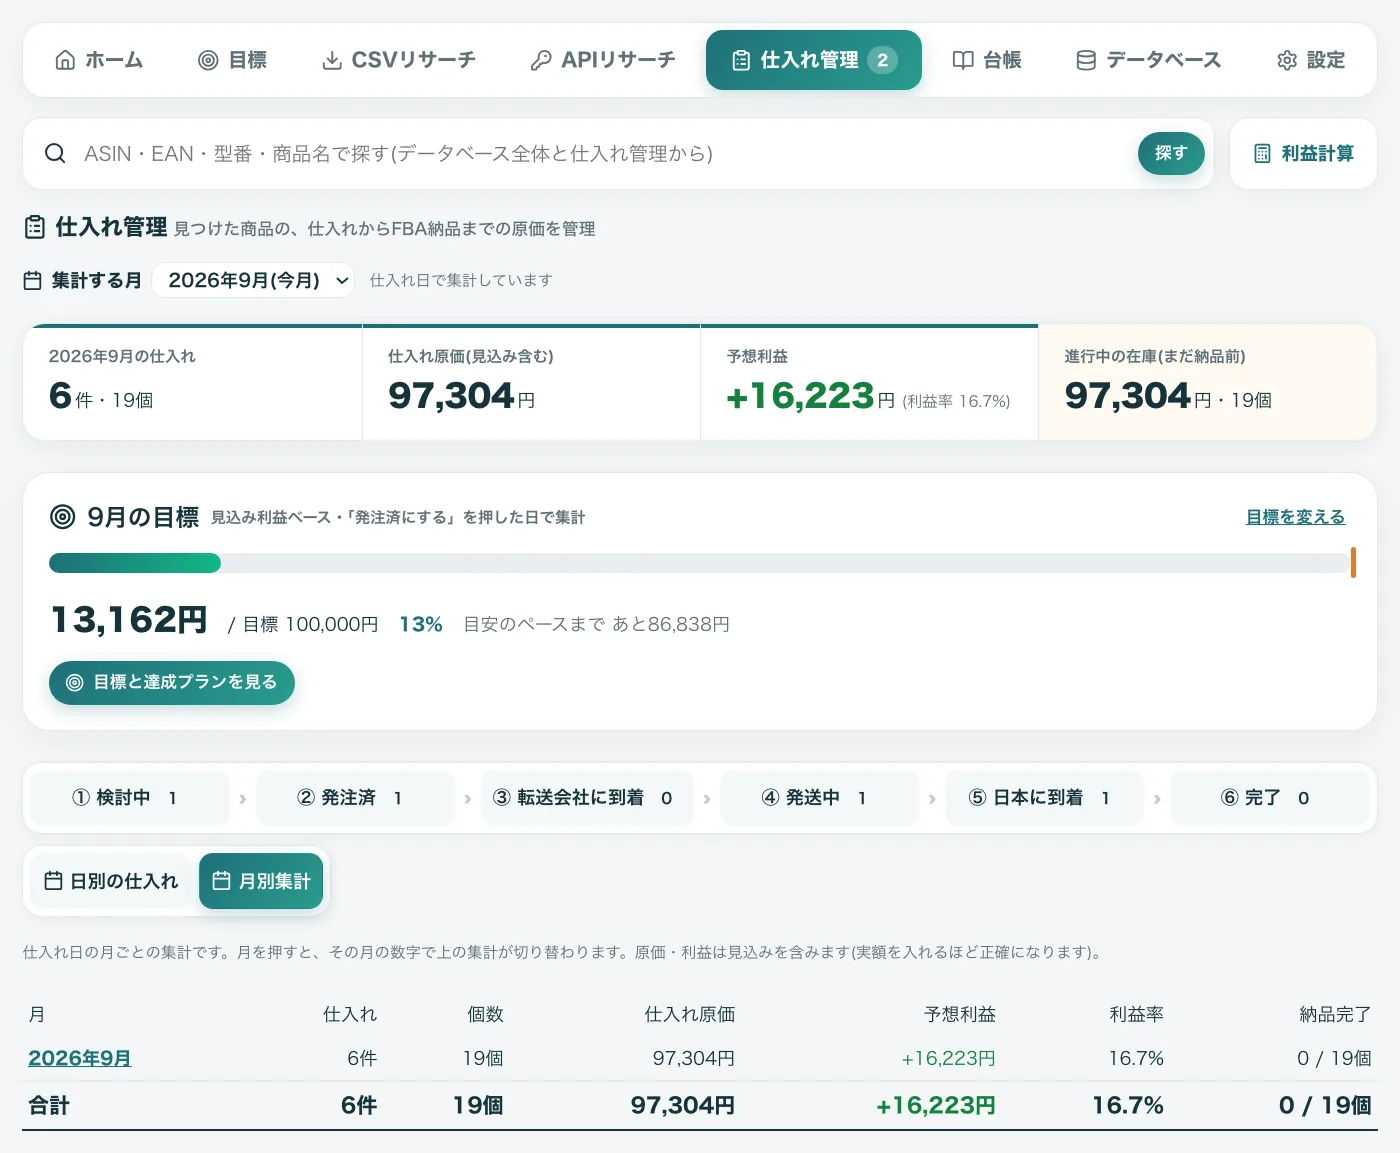The height and width of the screenshot is (1153, 1400).
Task: Click the orange pace marker on the progress bar
Action: 1353,562
